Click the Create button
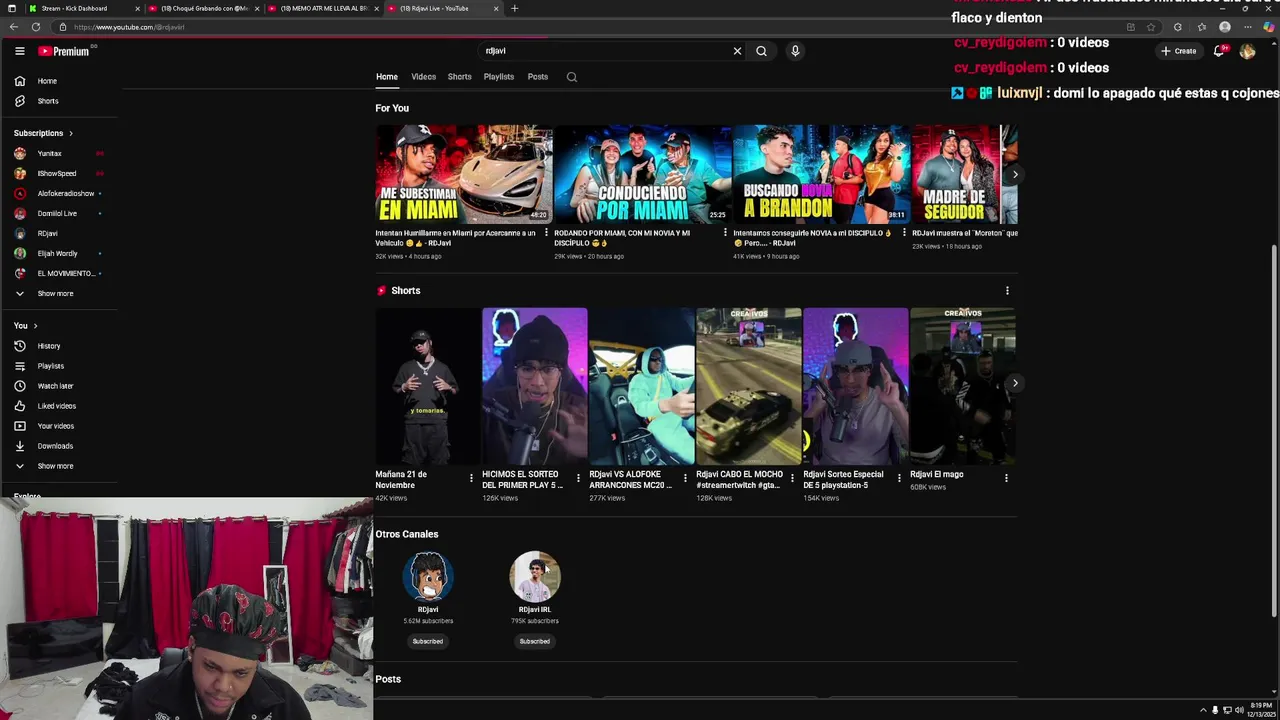1280x720 pixels. point(1178,51)
